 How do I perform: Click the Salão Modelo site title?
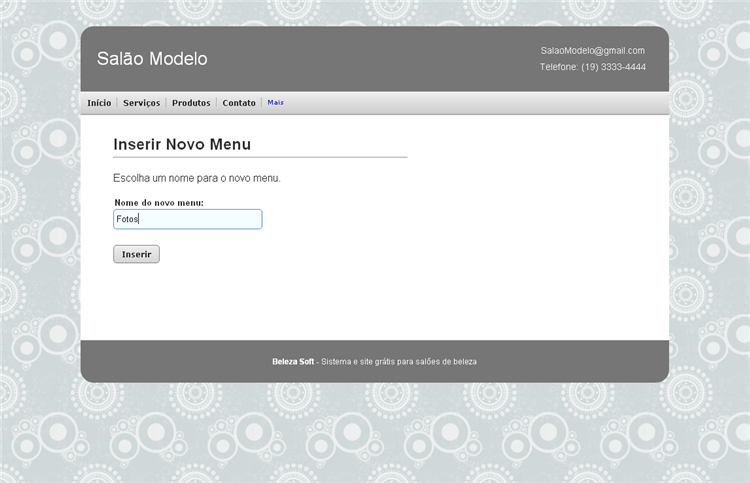click(x=152, y=59)
